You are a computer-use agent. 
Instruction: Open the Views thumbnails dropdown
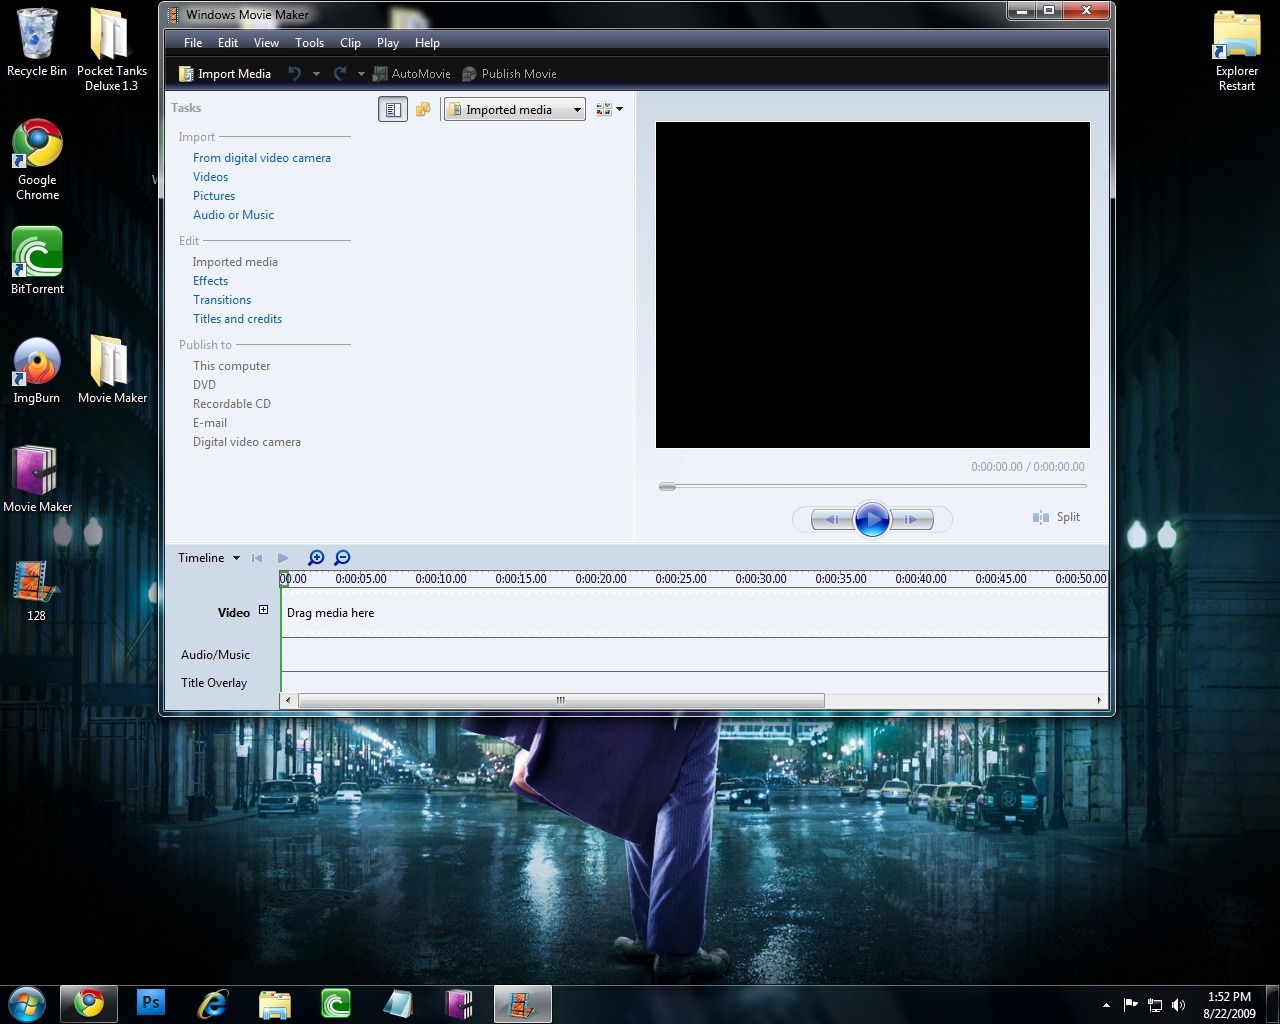(x=609, y=109)
